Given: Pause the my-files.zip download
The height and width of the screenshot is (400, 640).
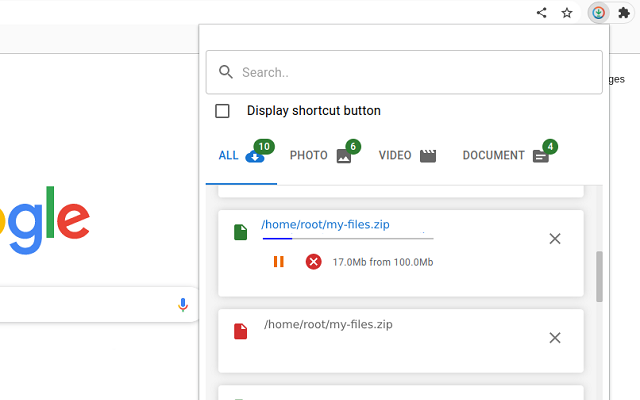Looking at the screenshot, I should pyautogui.click(x=278, y=262).
